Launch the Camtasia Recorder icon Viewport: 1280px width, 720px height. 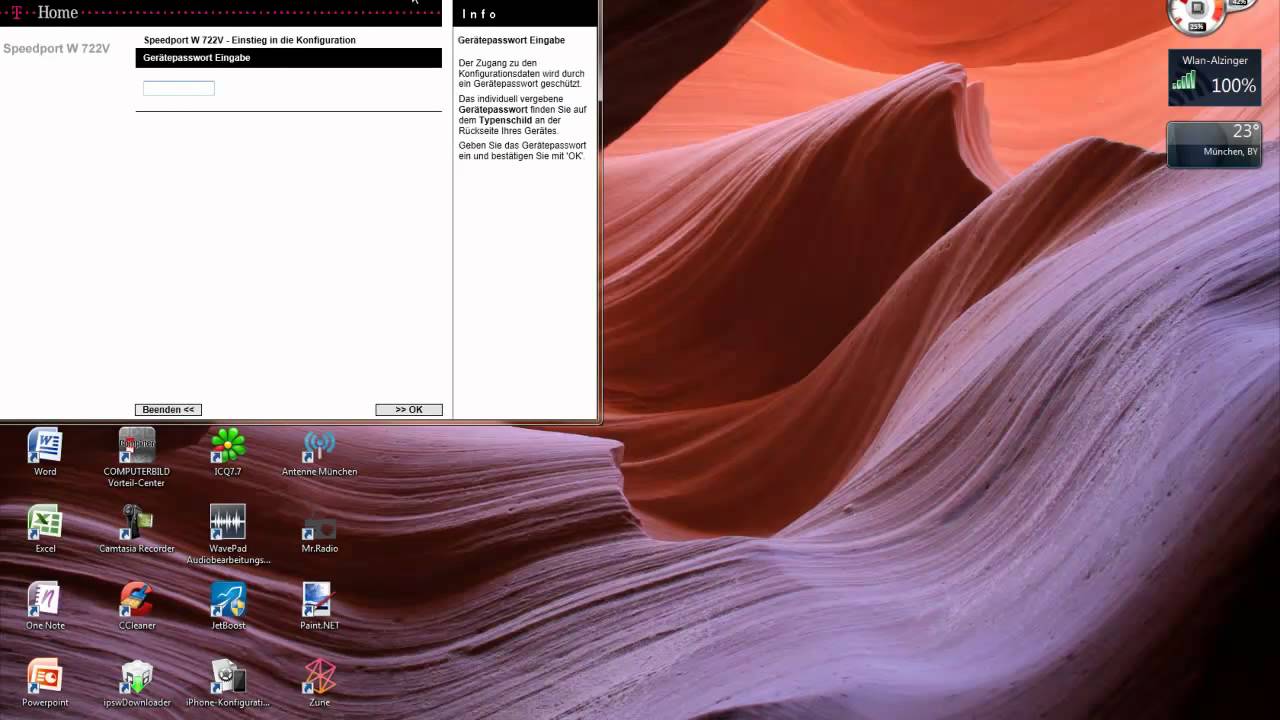(137, 529)
